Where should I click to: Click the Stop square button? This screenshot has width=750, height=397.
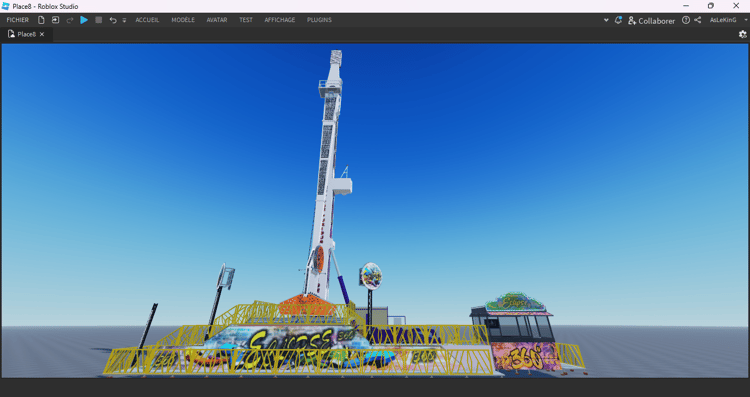tap(99, 20)
